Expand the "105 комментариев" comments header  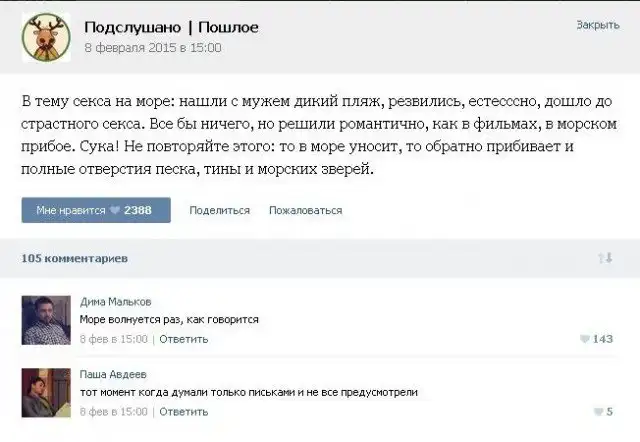tap(74, 258)
